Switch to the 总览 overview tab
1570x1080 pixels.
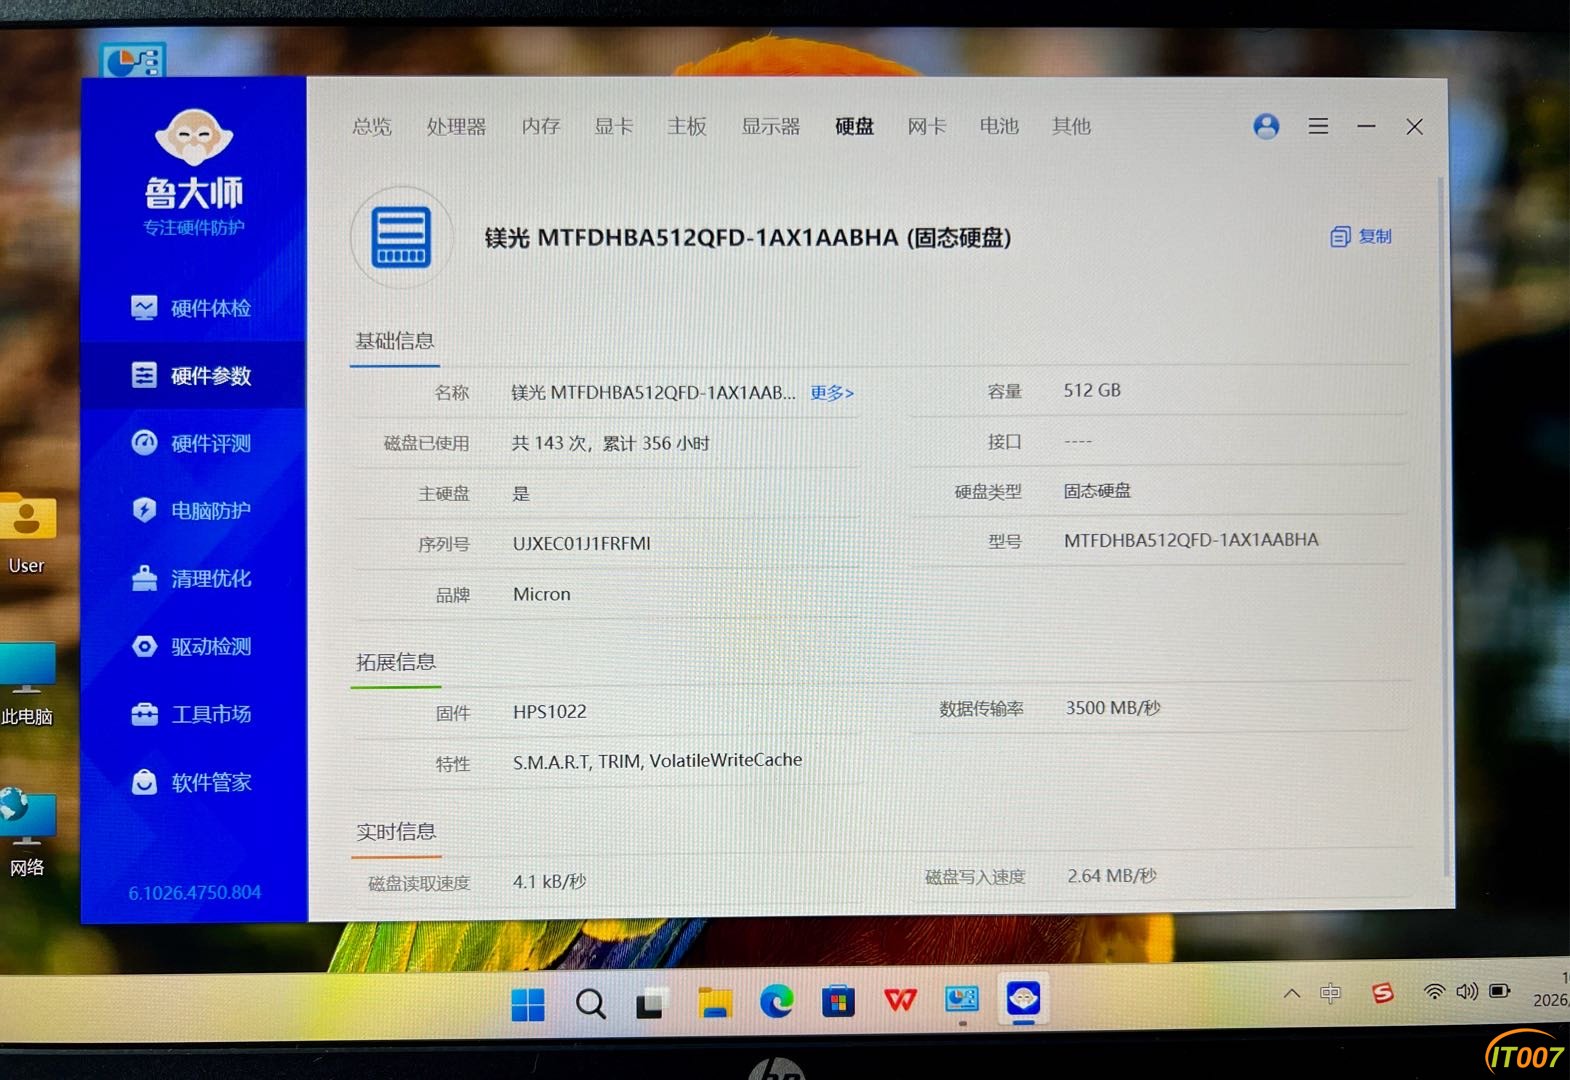(372, 127)
